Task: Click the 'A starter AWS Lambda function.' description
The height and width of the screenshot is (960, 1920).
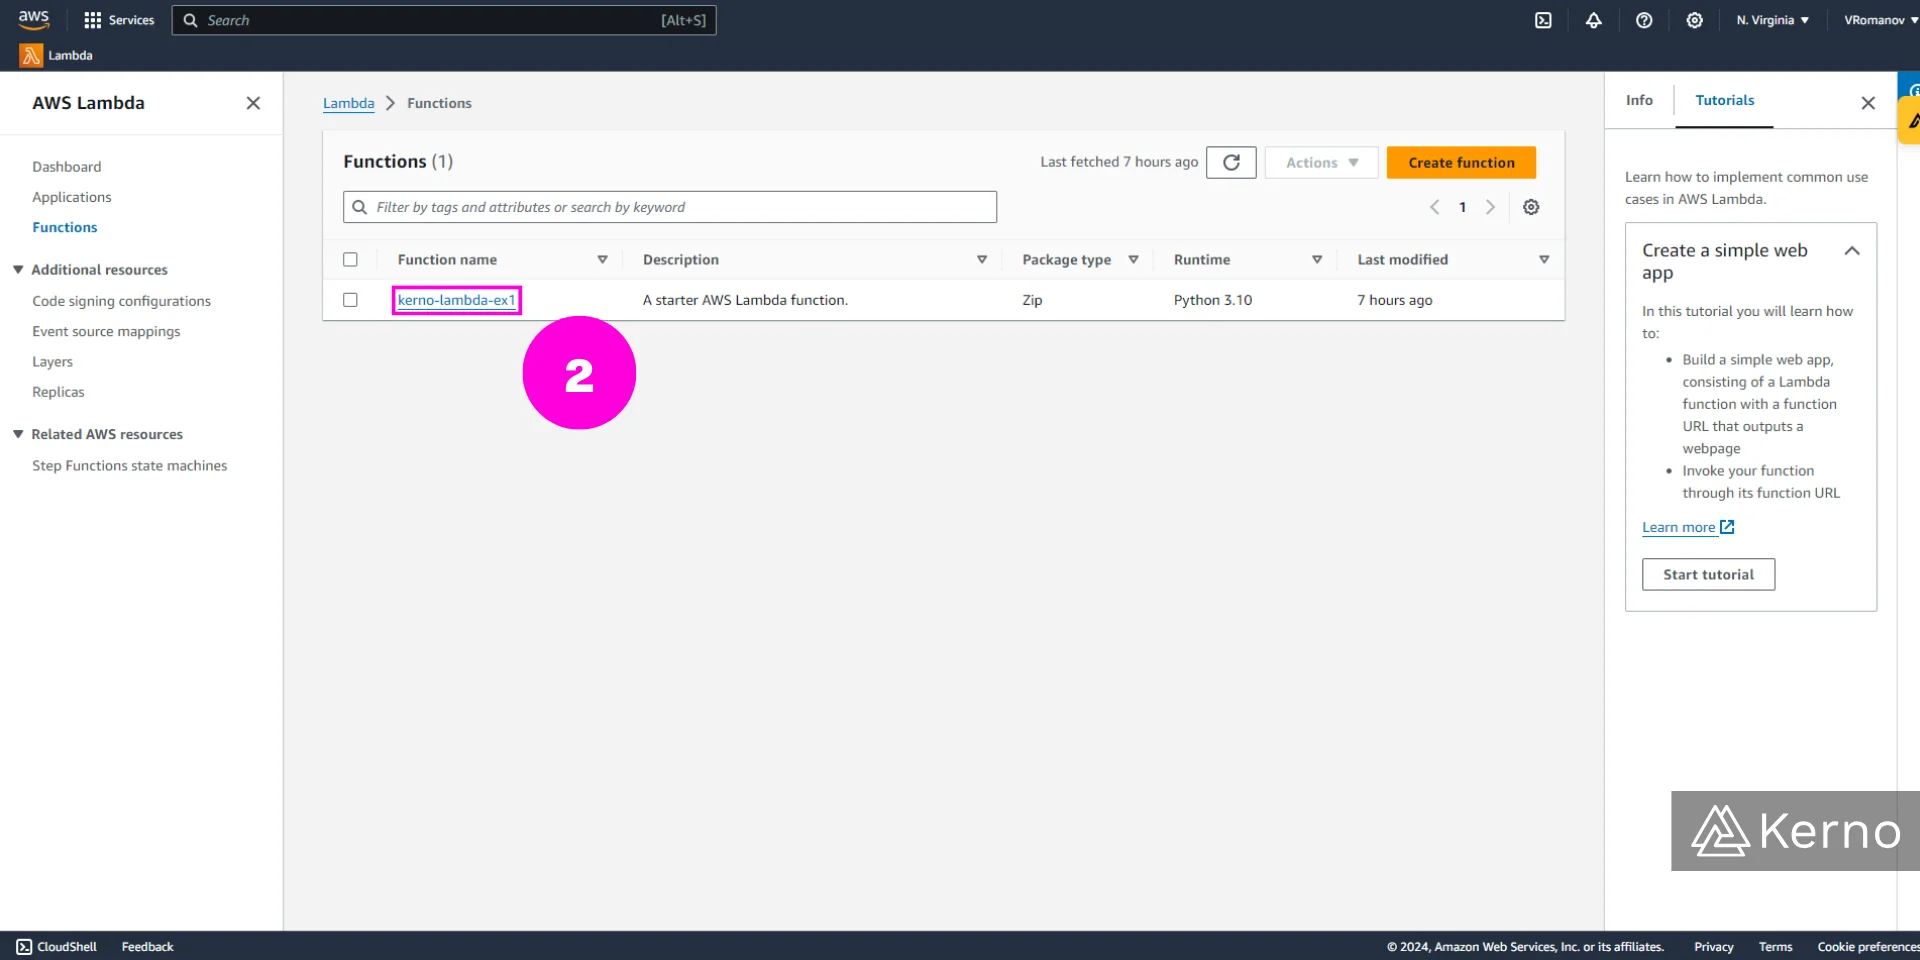Action: click(745, 300)
